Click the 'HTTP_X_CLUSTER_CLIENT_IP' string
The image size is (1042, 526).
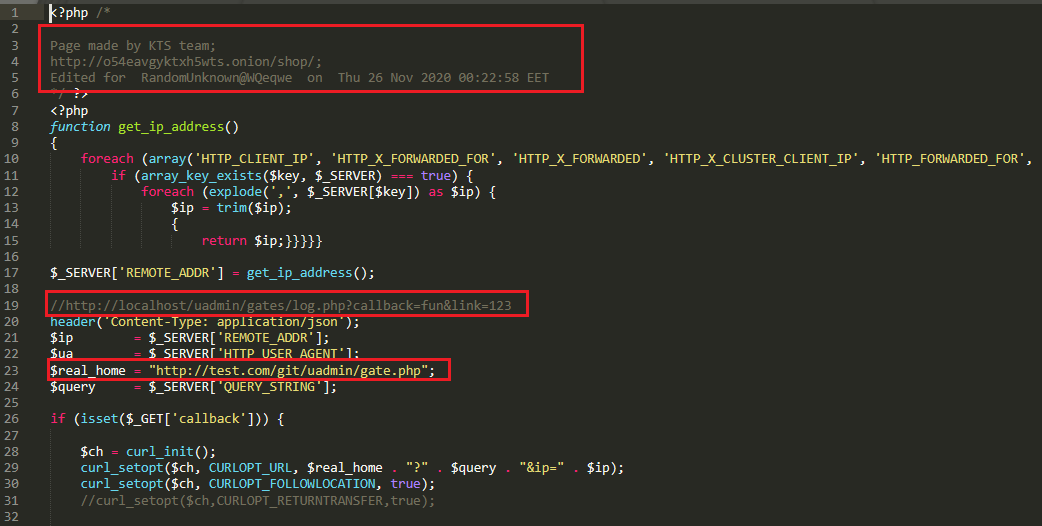tap(761, 158)
